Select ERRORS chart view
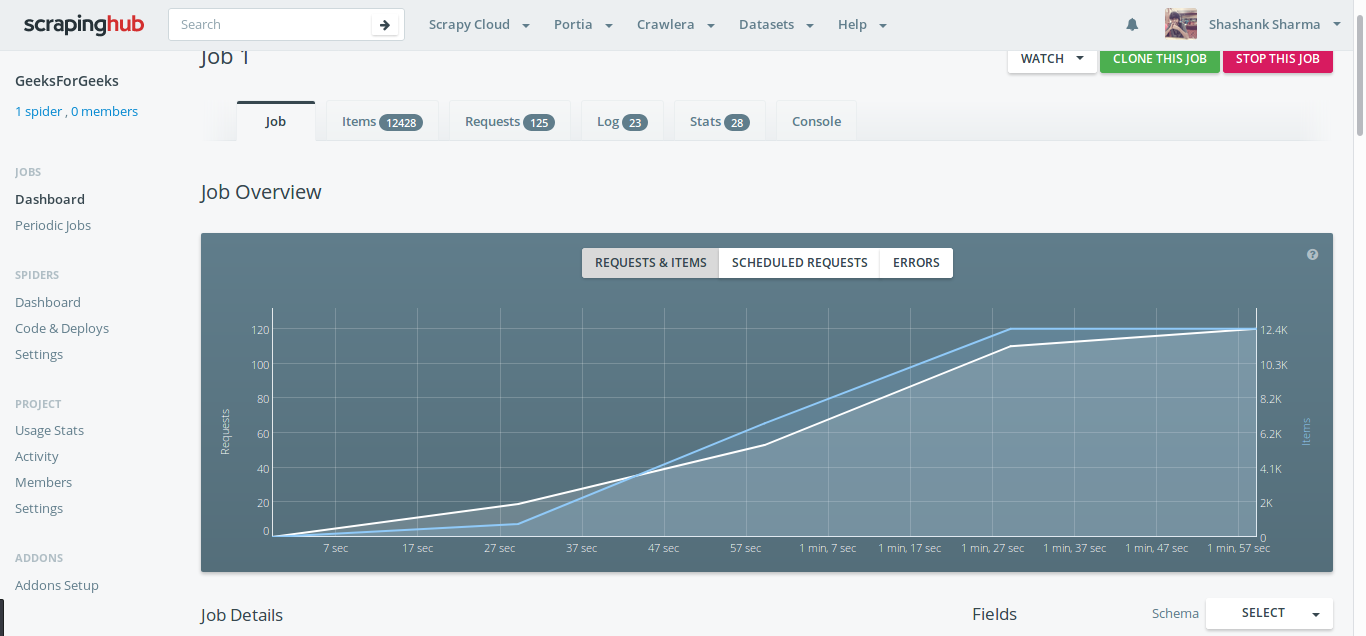The height and width of the screenshot is (636, 1366). (x=916, y=263)
